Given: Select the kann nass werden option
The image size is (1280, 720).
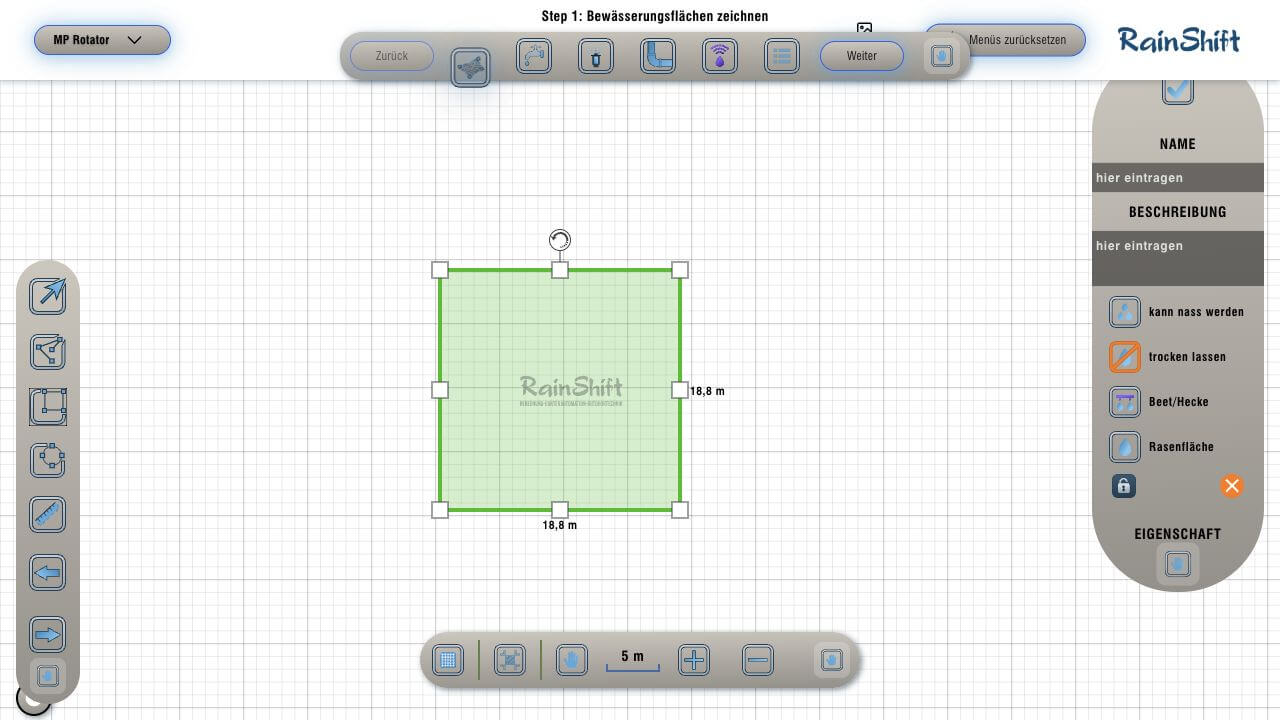Looking at the screenshot, I should (1178, 312).
